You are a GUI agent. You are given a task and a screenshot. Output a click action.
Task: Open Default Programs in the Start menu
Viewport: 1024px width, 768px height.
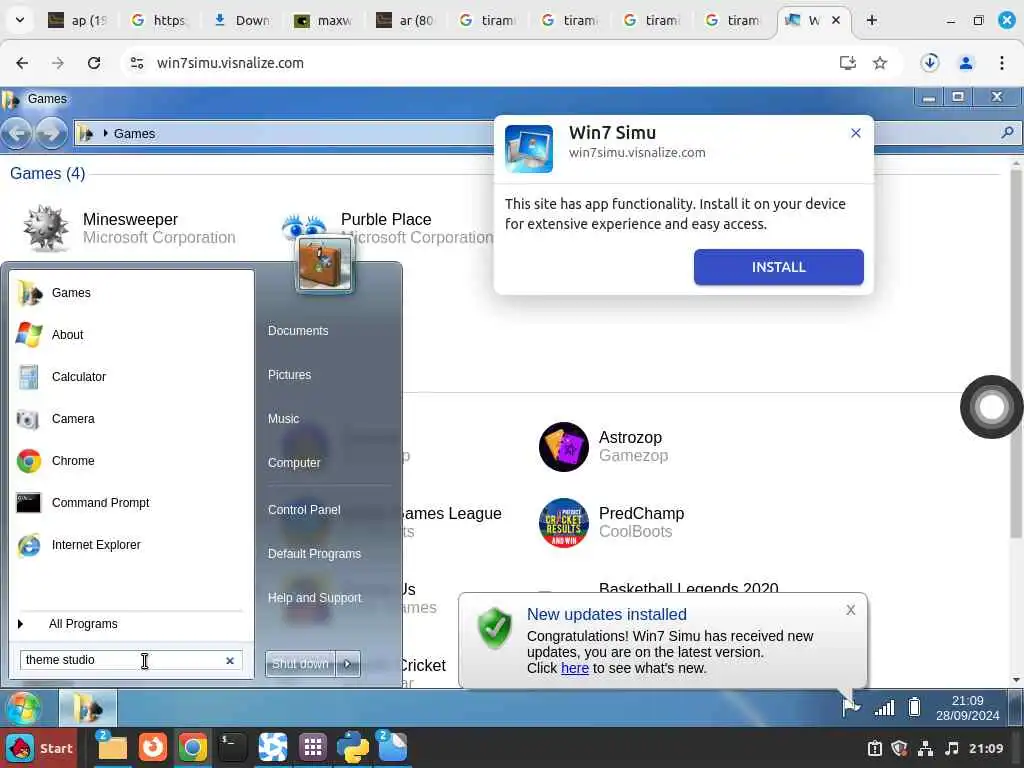[x=314, y=554]
